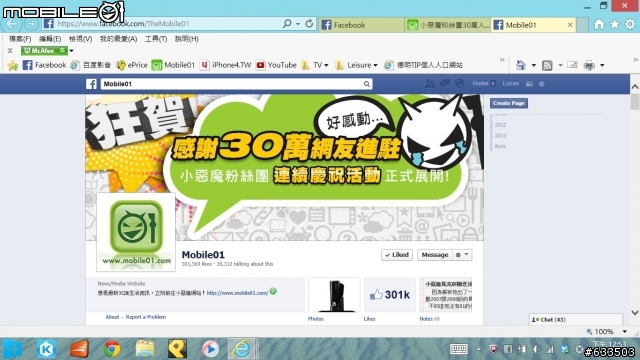Viewport: 640px width, 360px height.
Task: Click the Print icon in command bar
Action: (x=589, y=65)
